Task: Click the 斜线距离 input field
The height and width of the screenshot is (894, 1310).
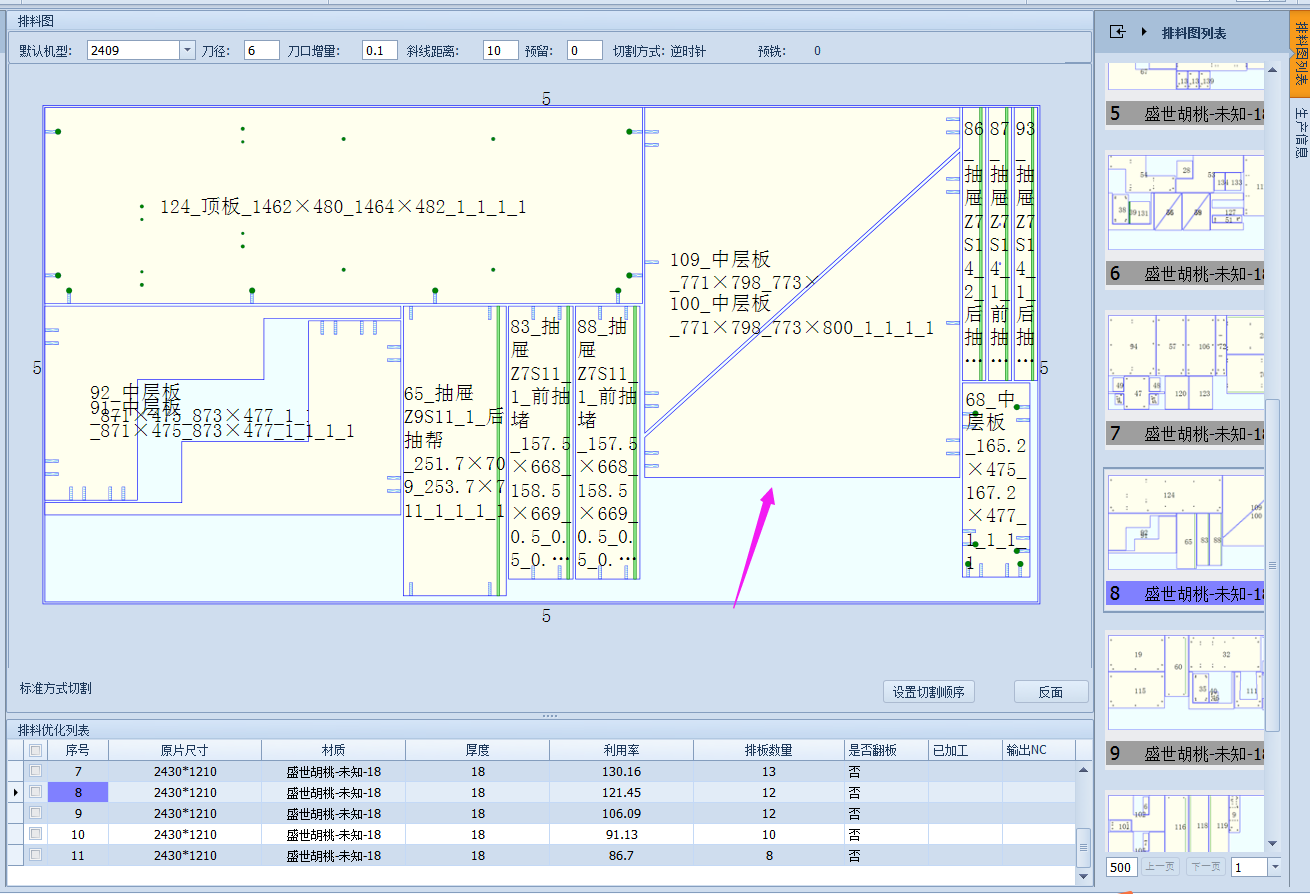Action: pyautogui.click(x=500, y=50)
